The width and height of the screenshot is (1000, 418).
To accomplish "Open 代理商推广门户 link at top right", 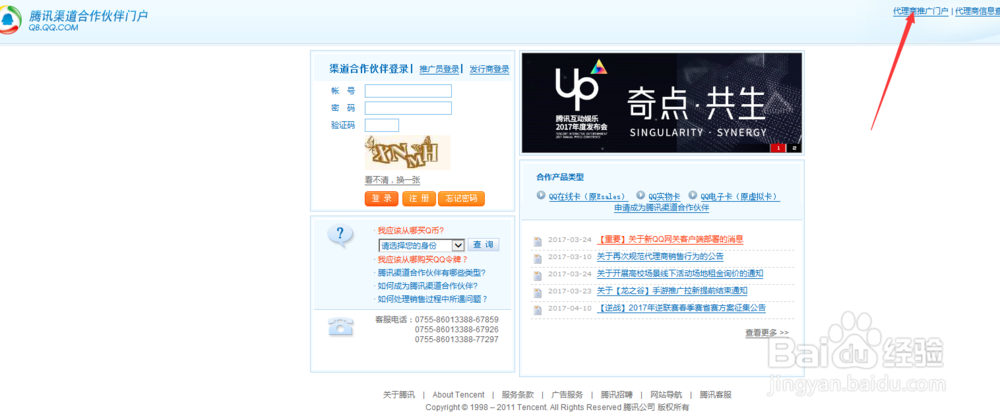I will click(x=920, y=11).
